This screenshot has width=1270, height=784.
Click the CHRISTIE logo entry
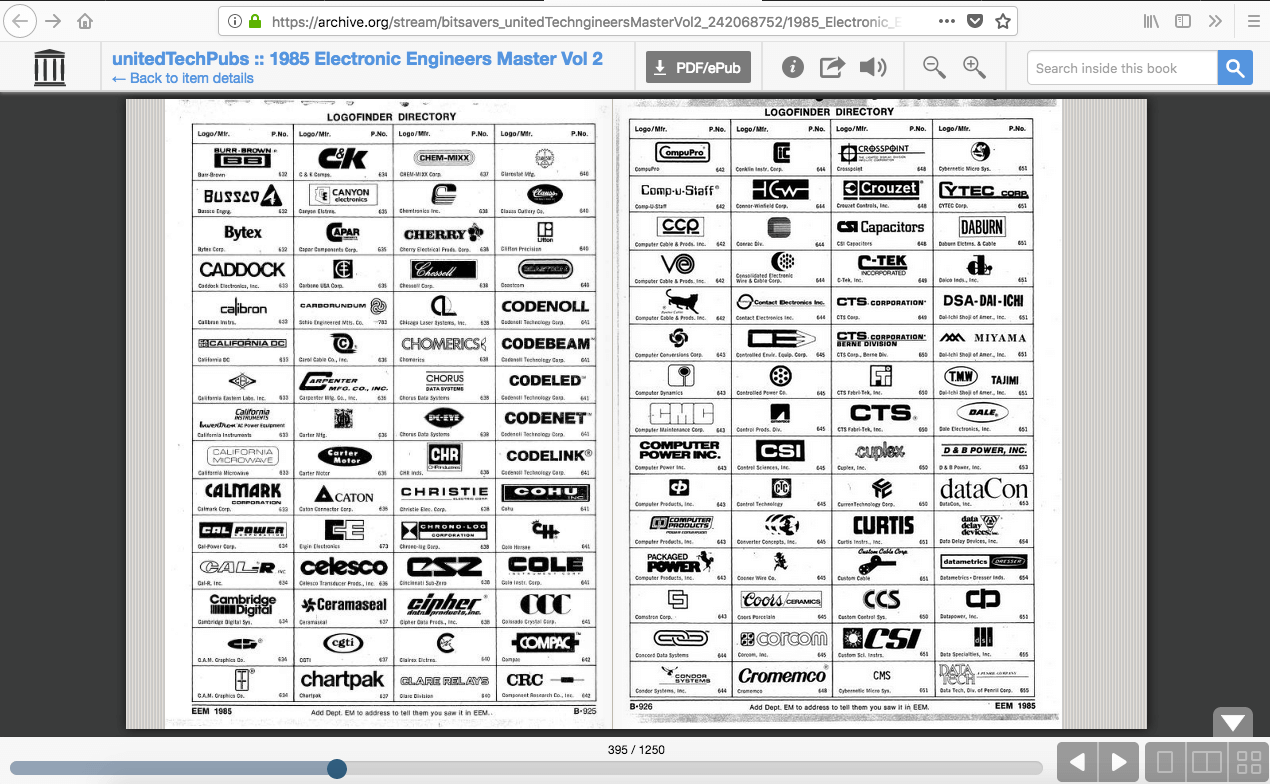coord(444,496)
